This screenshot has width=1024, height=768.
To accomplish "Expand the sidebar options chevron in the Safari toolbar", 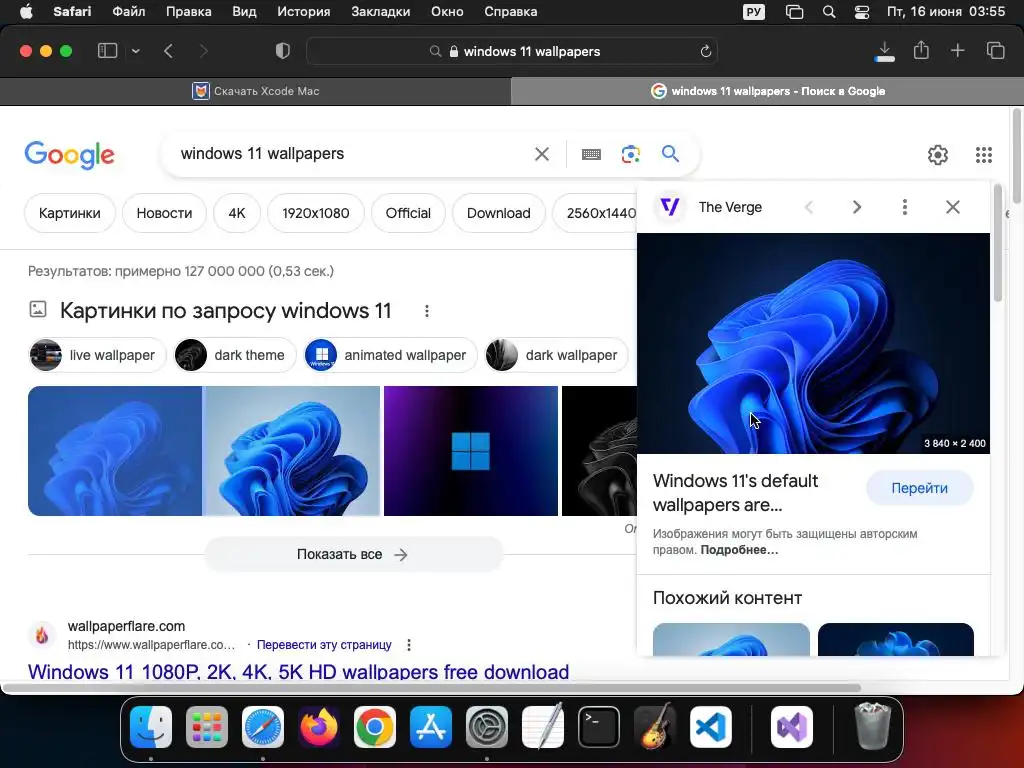I will click(x=136, y=51).
